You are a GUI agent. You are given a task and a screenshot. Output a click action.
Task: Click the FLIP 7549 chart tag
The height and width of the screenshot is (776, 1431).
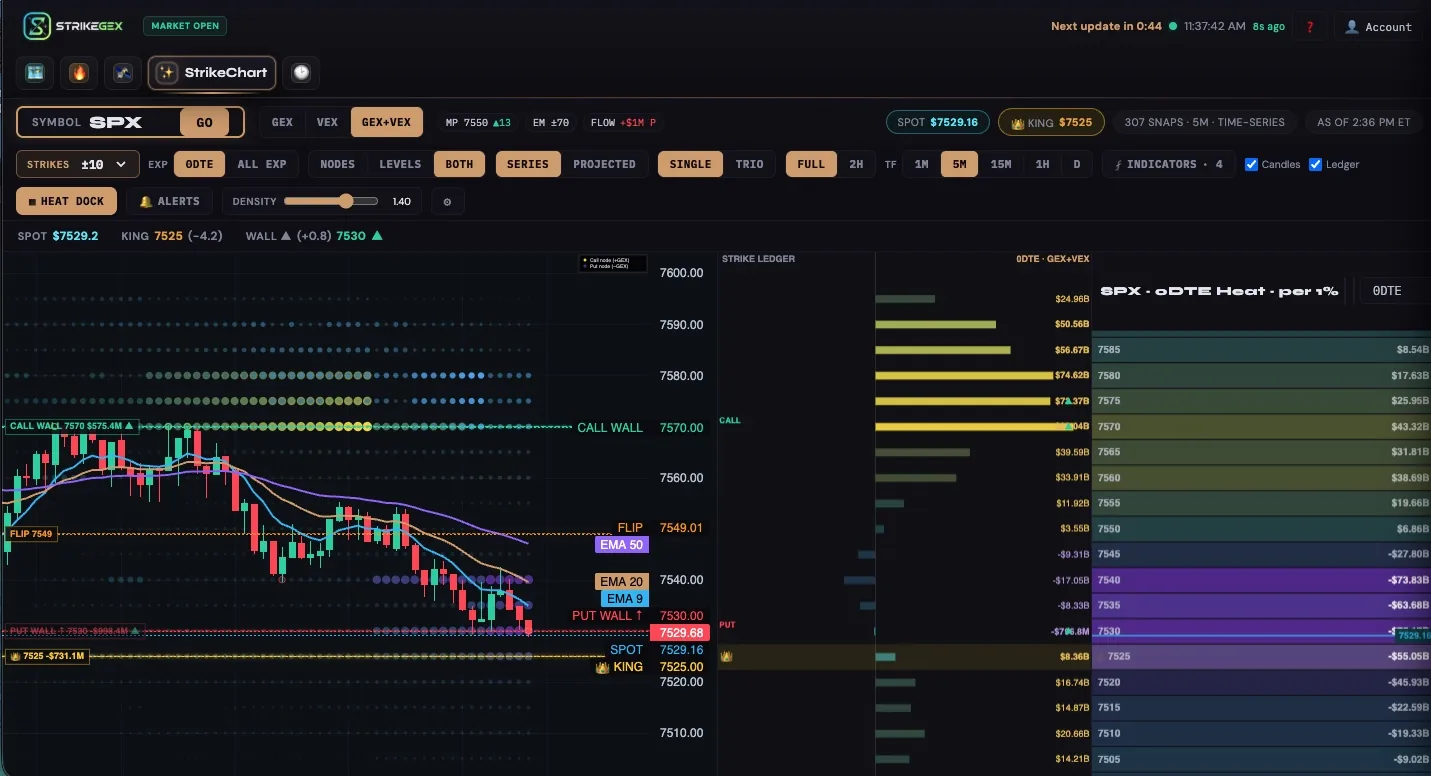click(x=30, y=534)
